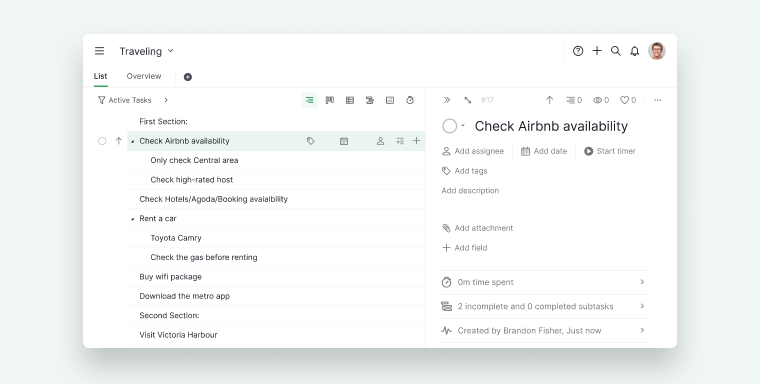Open the three-dot more options menu
Screen dimensions: 760x384
pyautogui.click(x=658, y=100)
